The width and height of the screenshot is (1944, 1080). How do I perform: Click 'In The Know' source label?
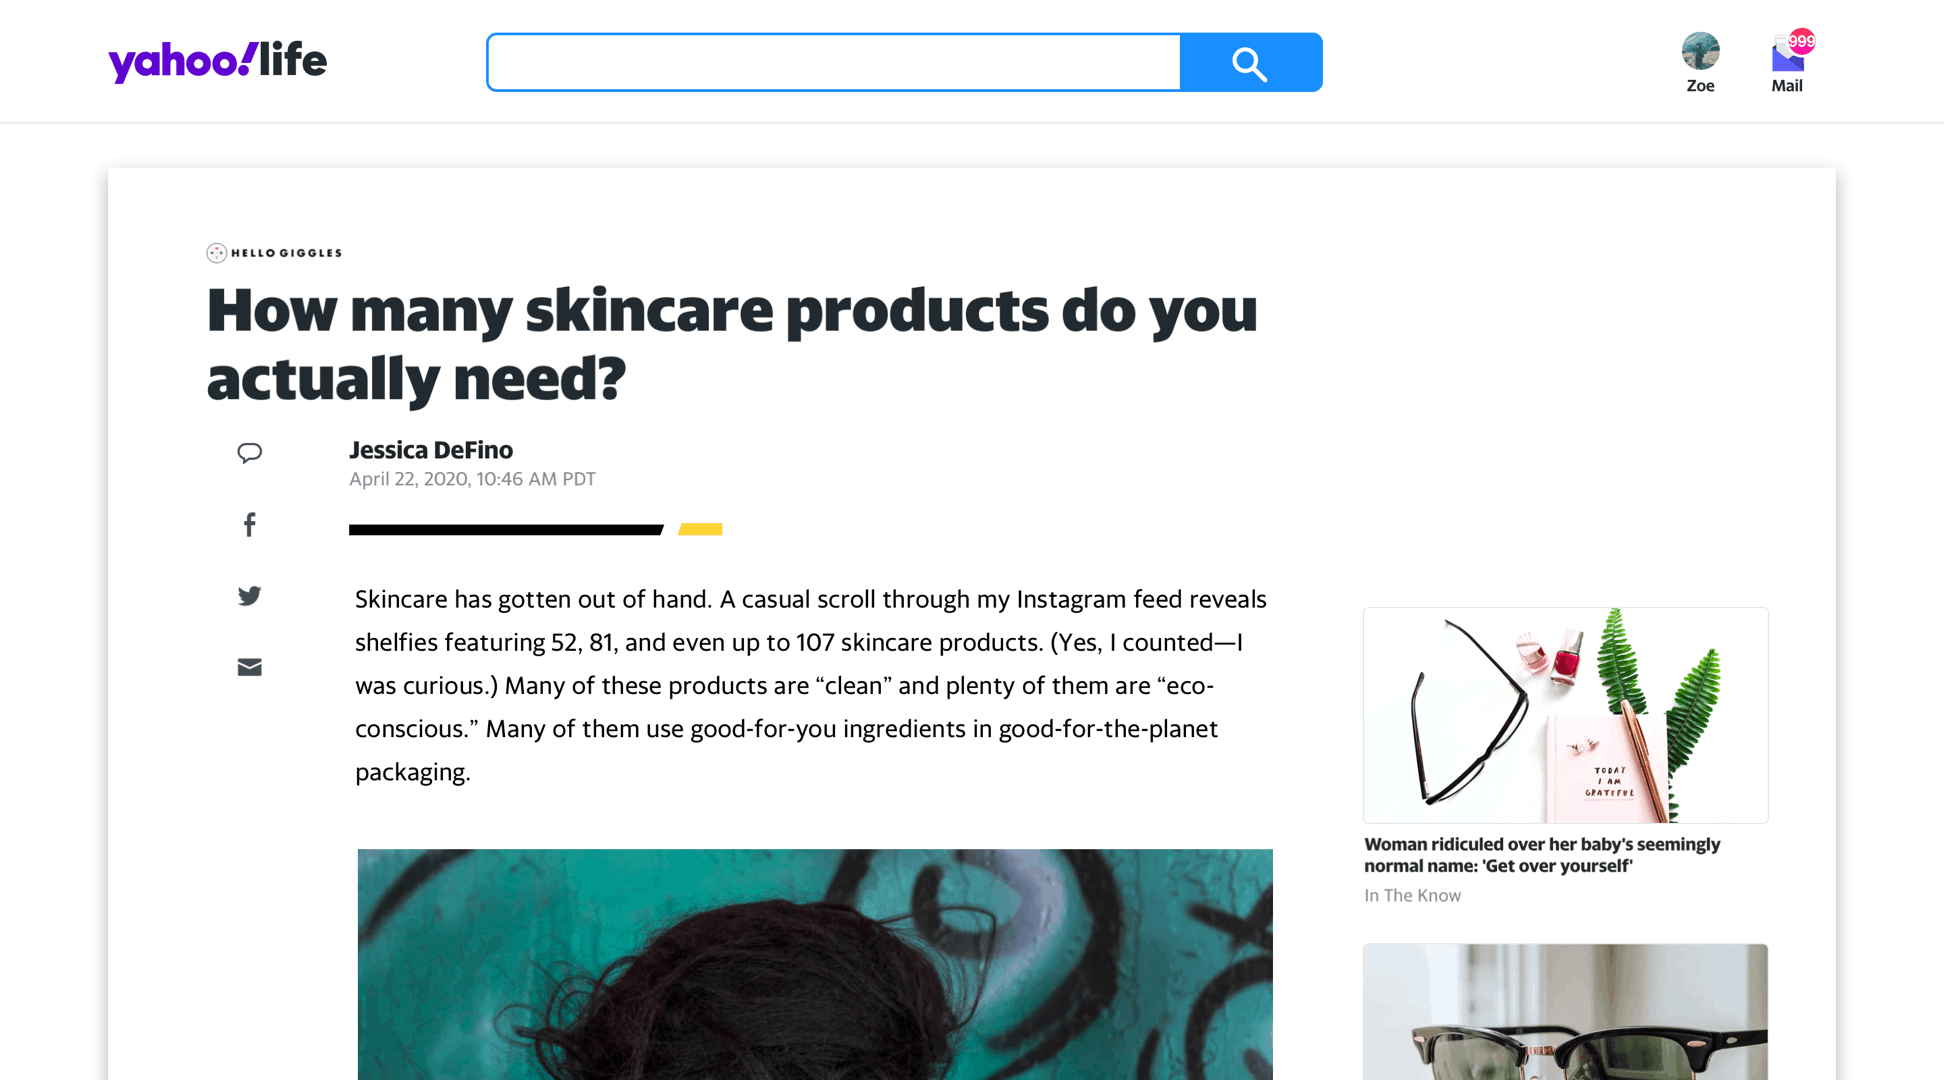coord(1412,895)
